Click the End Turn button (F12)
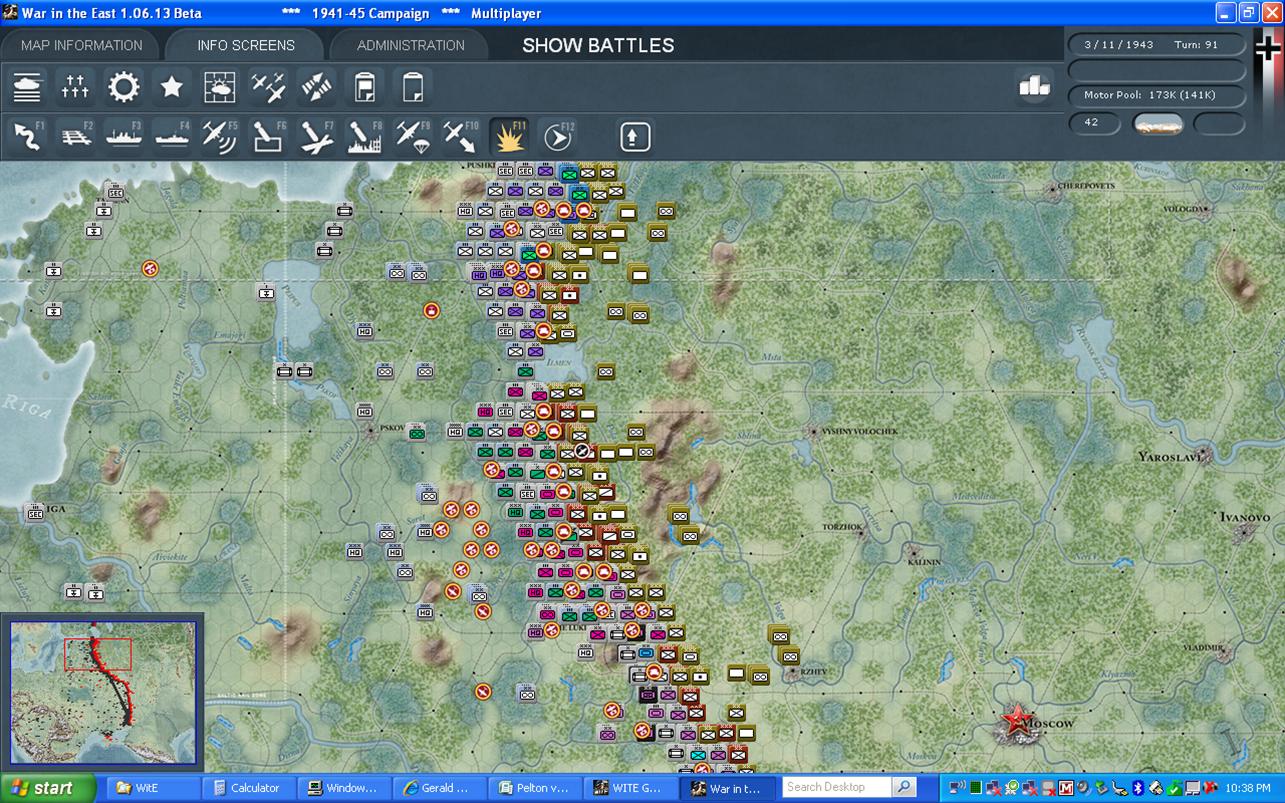The height and width of the screenshot is (803, 1285). click(557, 136)
